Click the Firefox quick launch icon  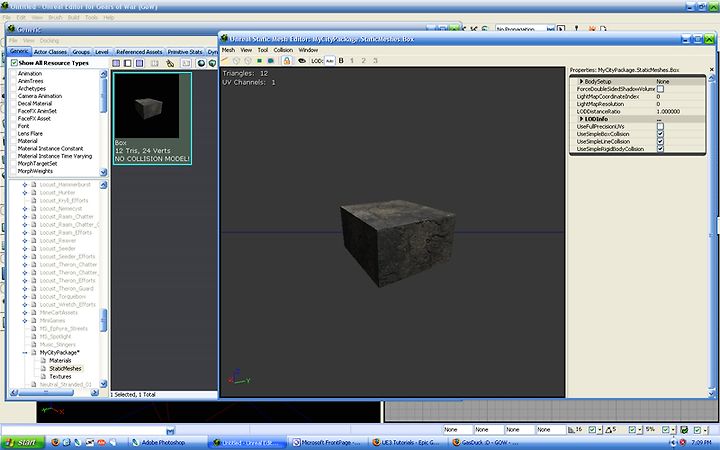pyautogui.click(x=55, y=443)
